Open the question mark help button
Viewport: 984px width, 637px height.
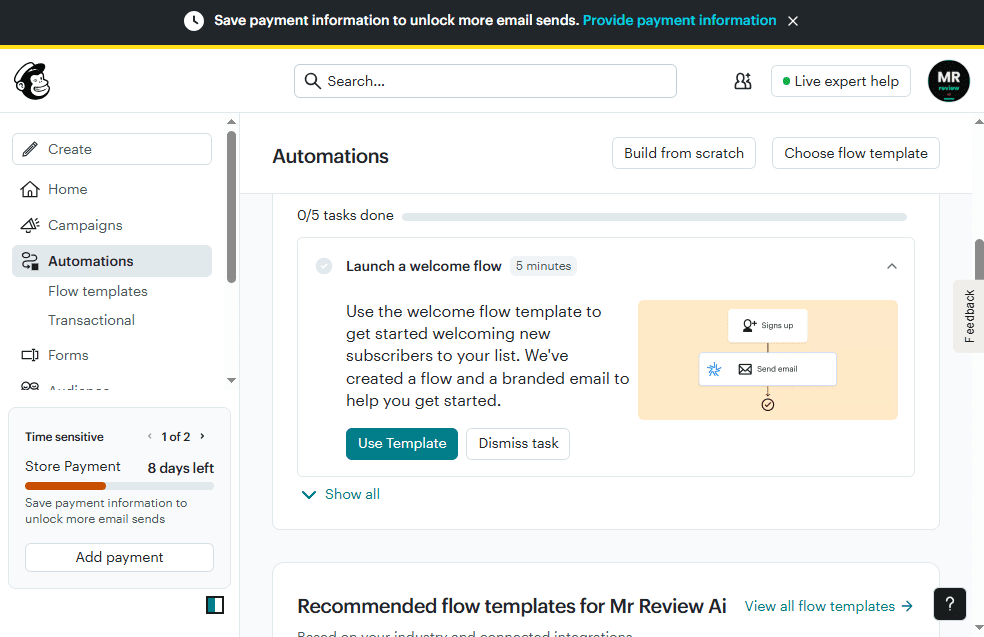[949, 604]
